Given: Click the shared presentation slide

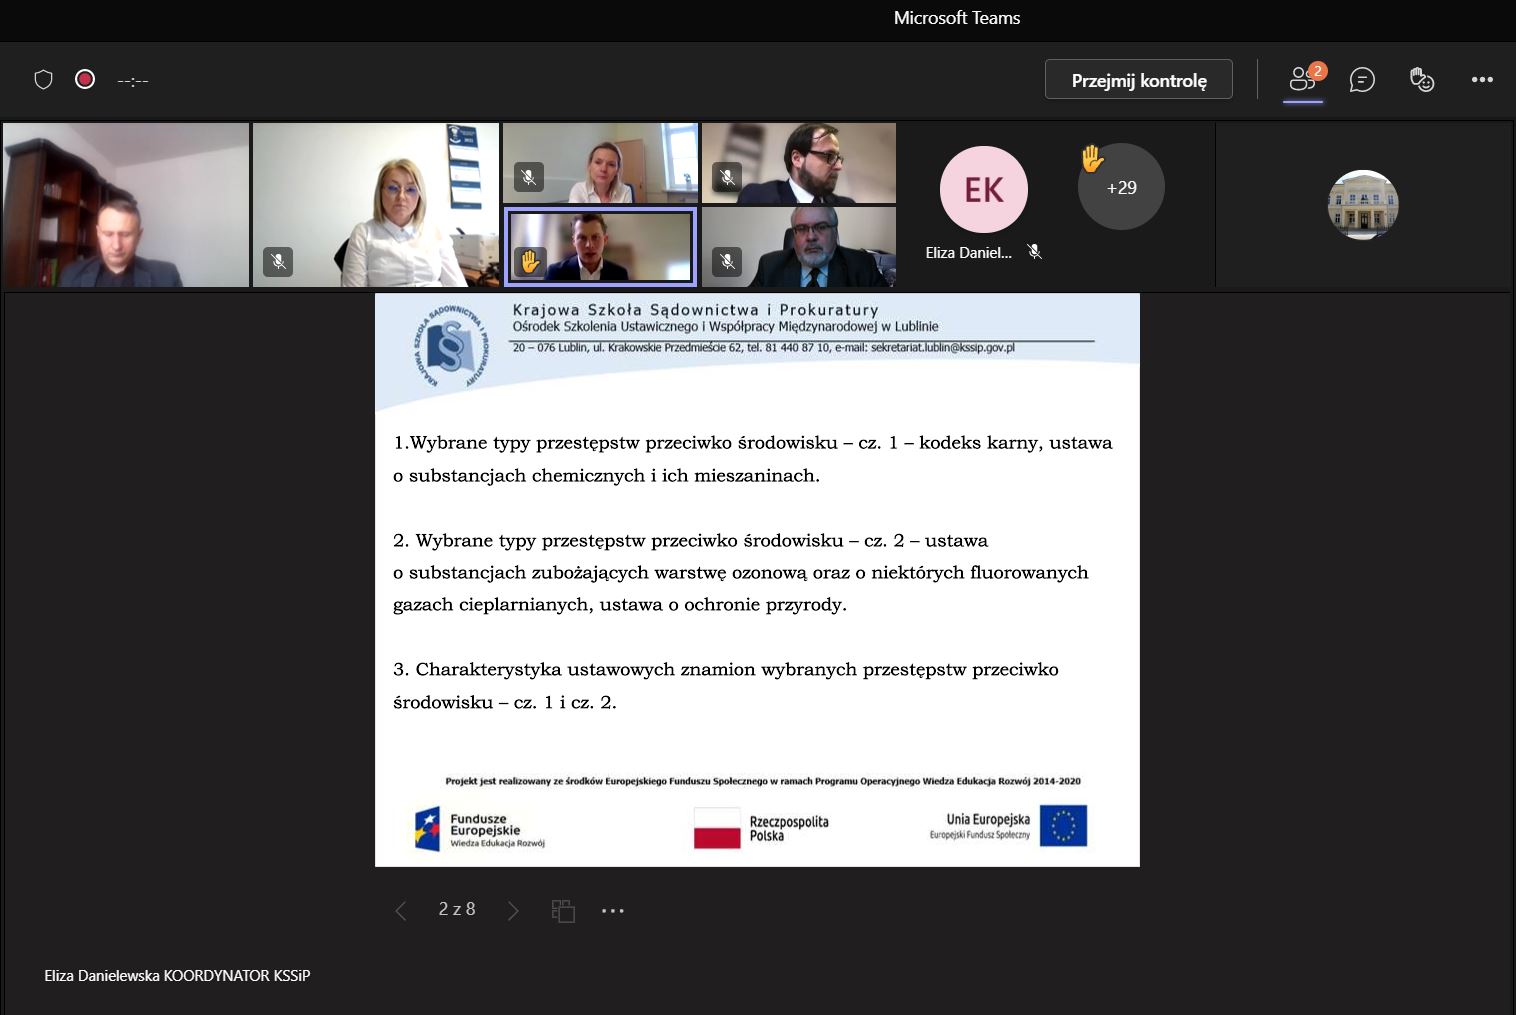Looking at the screenshot, I should coord(757,580).
